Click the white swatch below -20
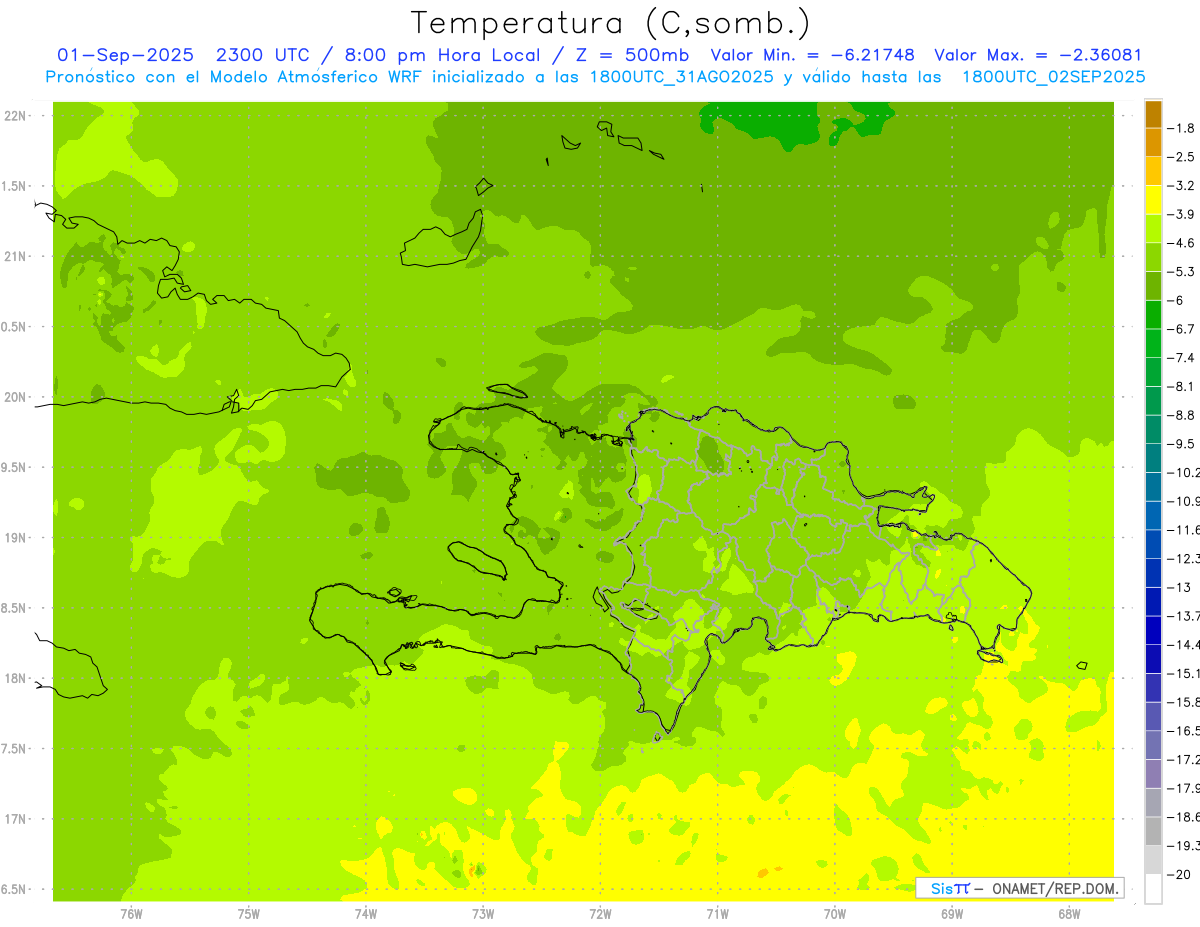The image size is (1200, 927). click(x=1153, y=889)
